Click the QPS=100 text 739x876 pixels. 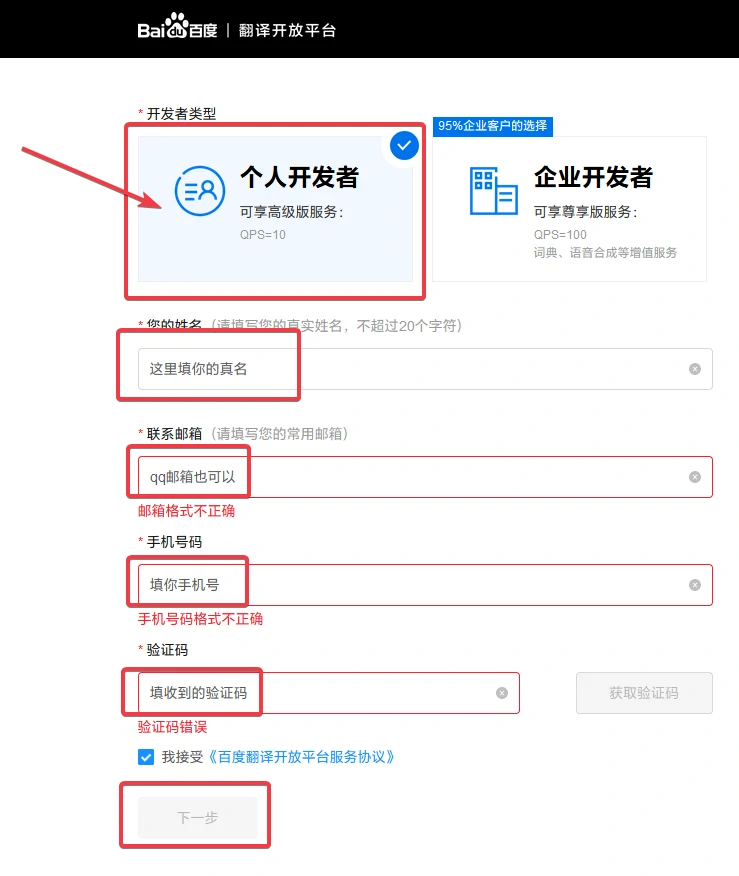pos(560,235)
